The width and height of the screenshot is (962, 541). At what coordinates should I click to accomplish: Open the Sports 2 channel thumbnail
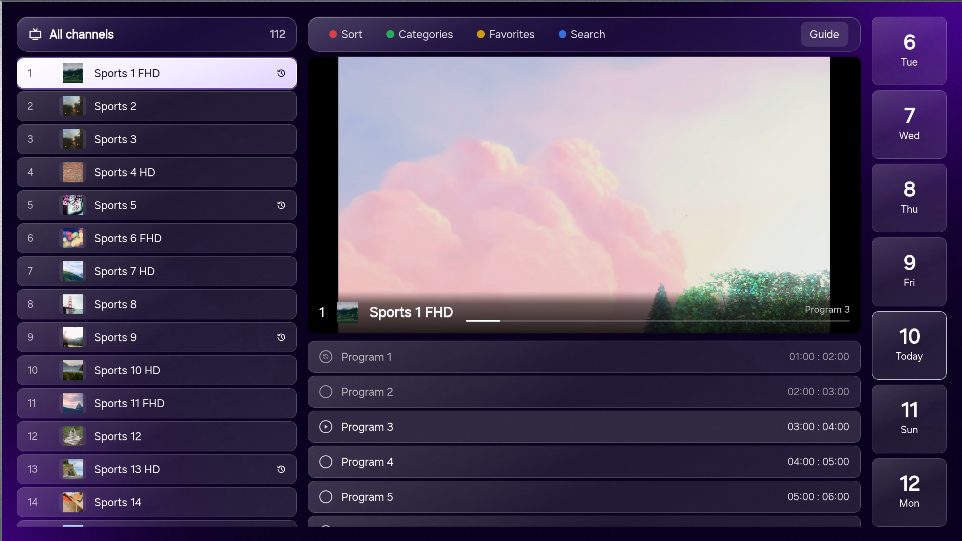tap(72, 106)
